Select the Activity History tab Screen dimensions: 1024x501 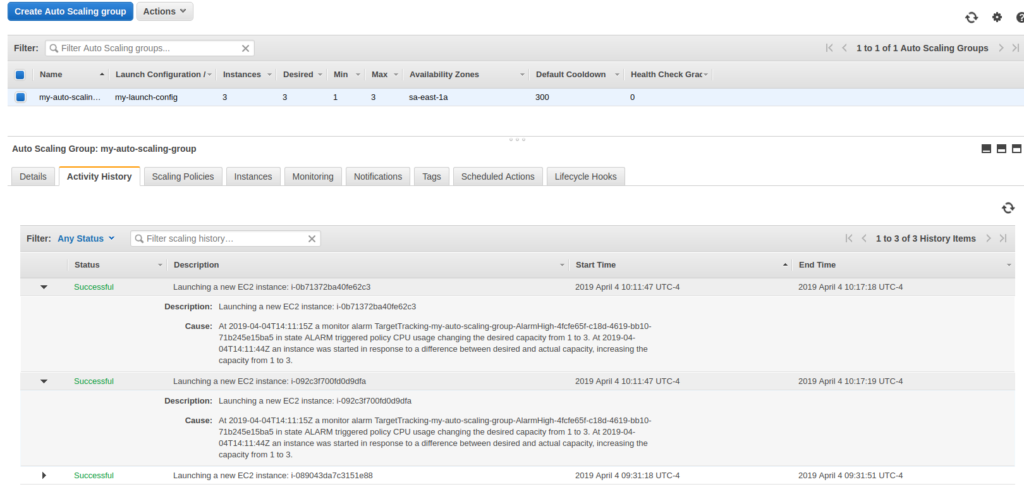point(99,176)
